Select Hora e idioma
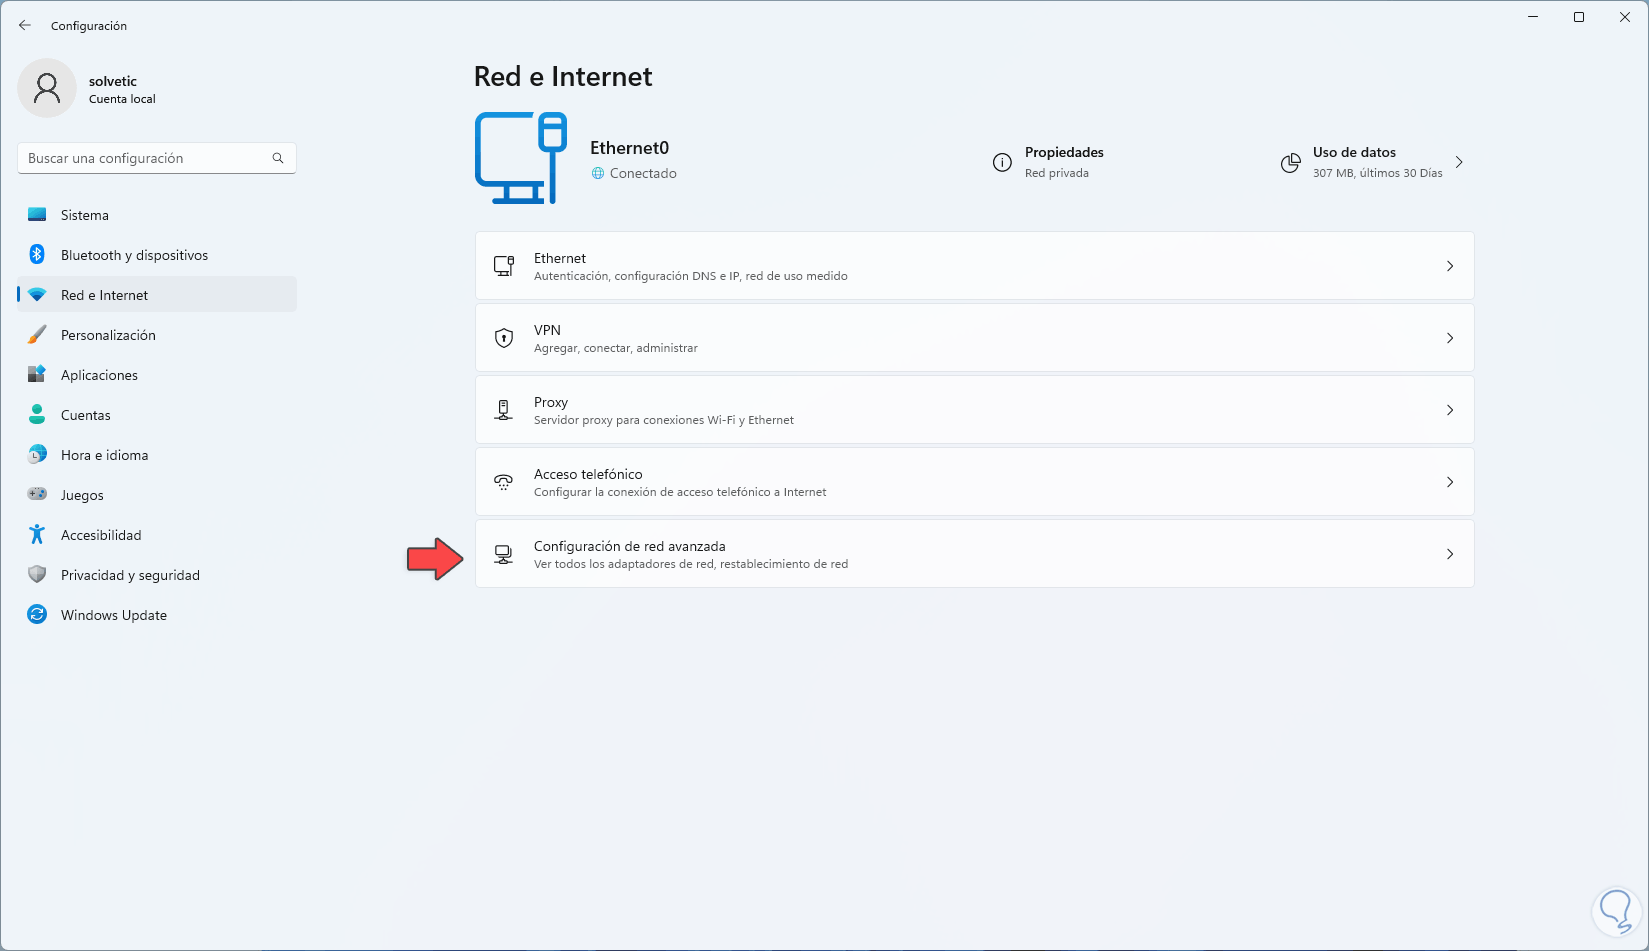The height and width of the screenshot is (951, 1649). tap(157, 455)
